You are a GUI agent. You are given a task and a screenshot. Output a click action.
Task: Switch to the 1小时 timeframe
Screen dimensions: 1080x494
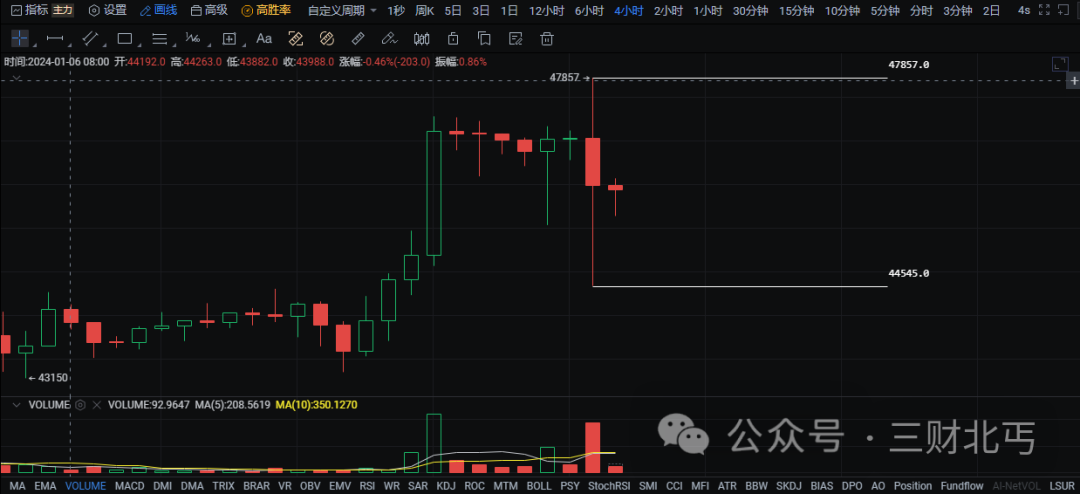(x=709, y=10)
